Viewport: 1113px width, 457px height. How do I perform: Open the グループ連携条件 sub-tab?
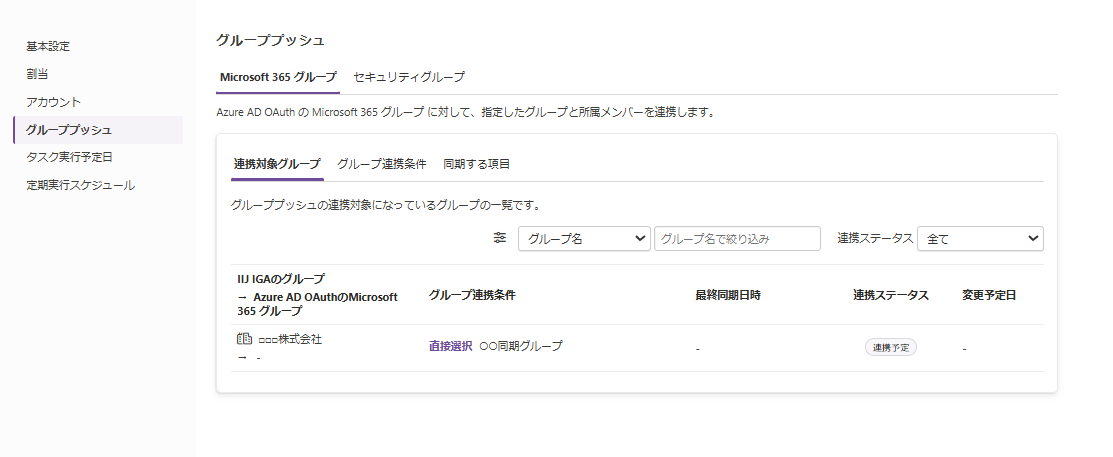coord(382,163)
